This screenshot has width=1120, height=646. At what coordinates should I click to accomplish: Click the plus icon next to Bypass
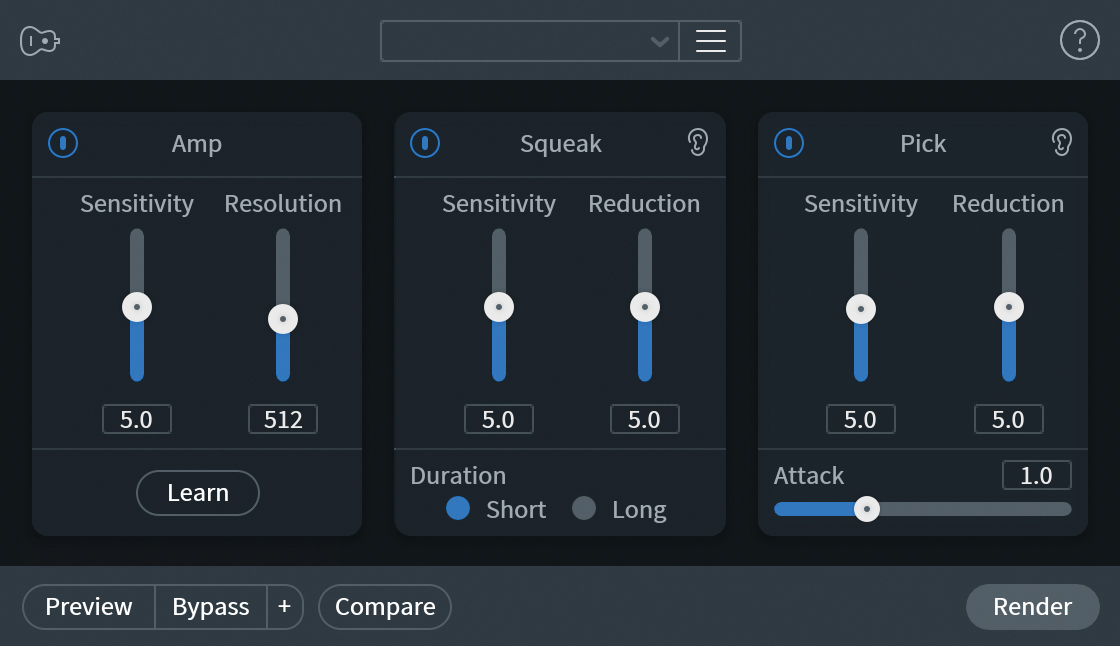[284, 606]
